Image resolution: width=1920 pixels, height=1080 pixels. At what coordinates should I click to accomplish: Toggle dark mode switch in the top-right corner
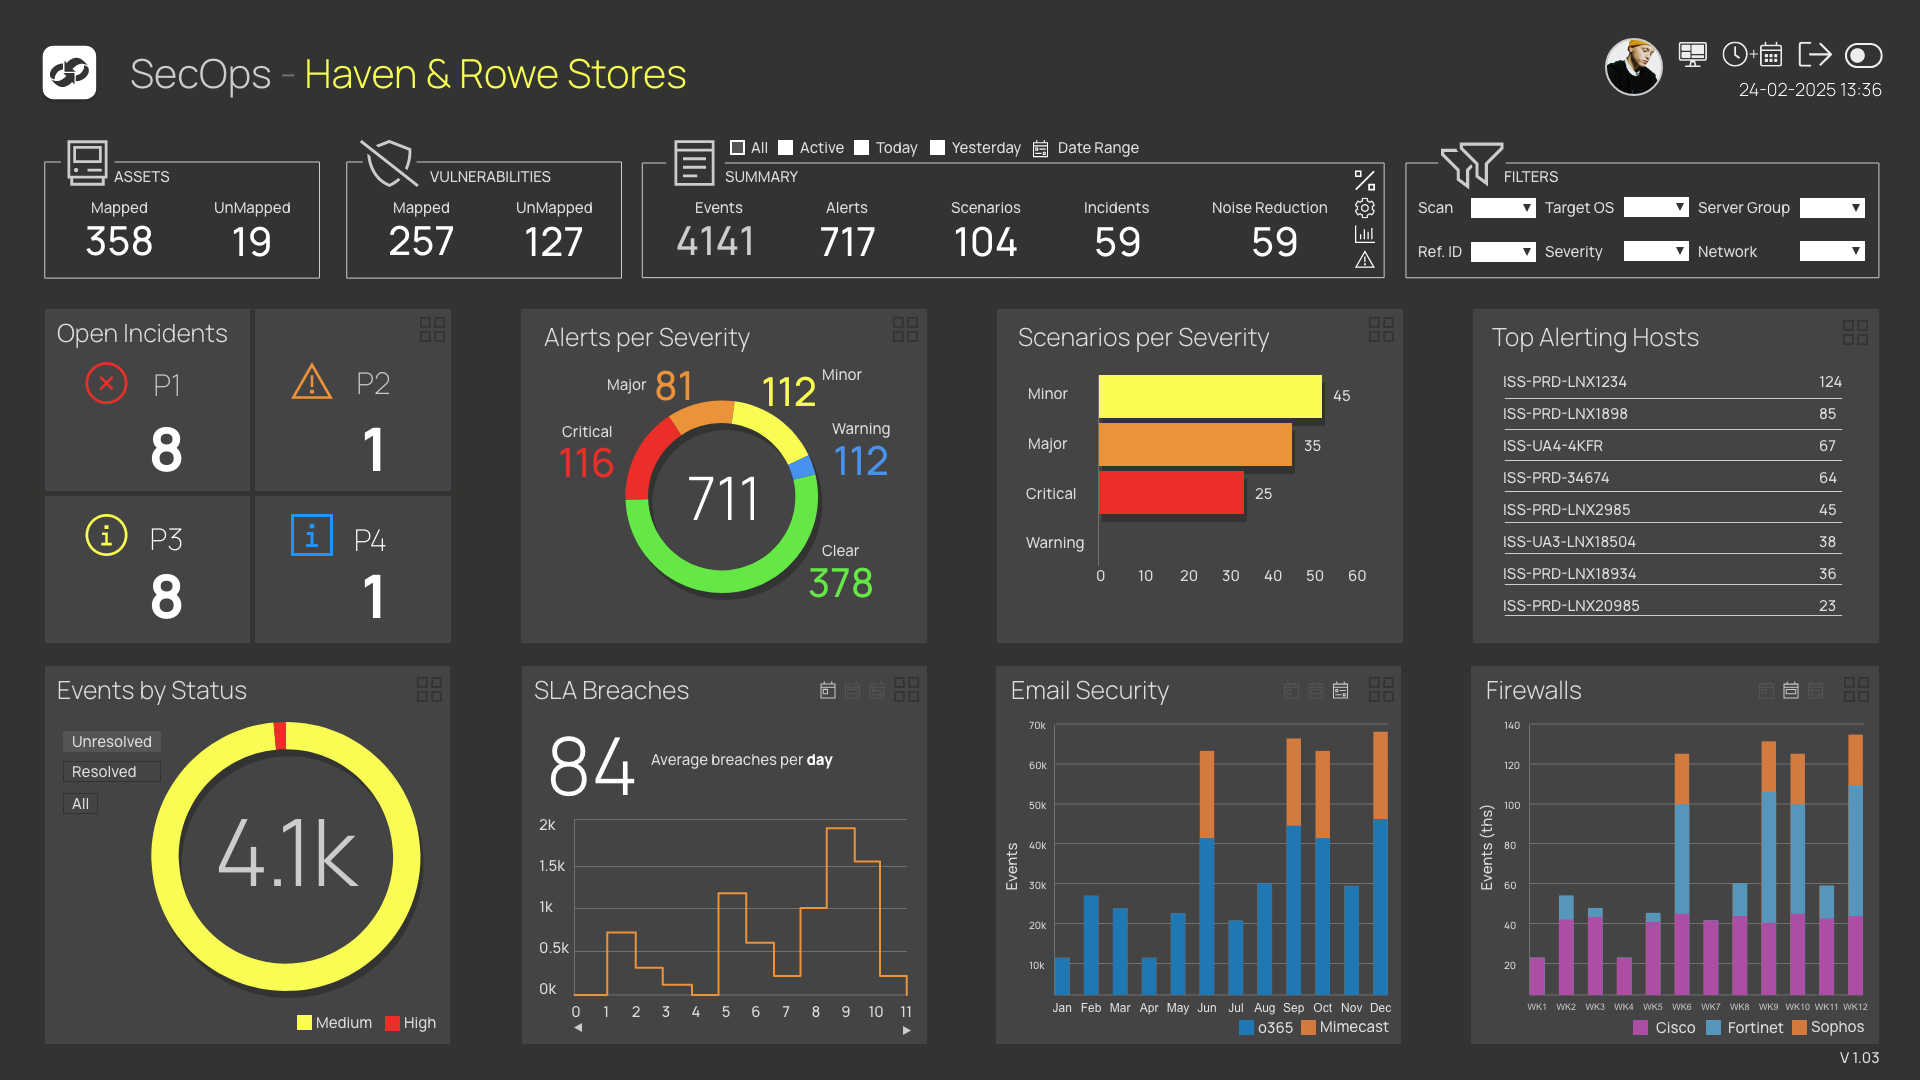[x=1864, y=57]
